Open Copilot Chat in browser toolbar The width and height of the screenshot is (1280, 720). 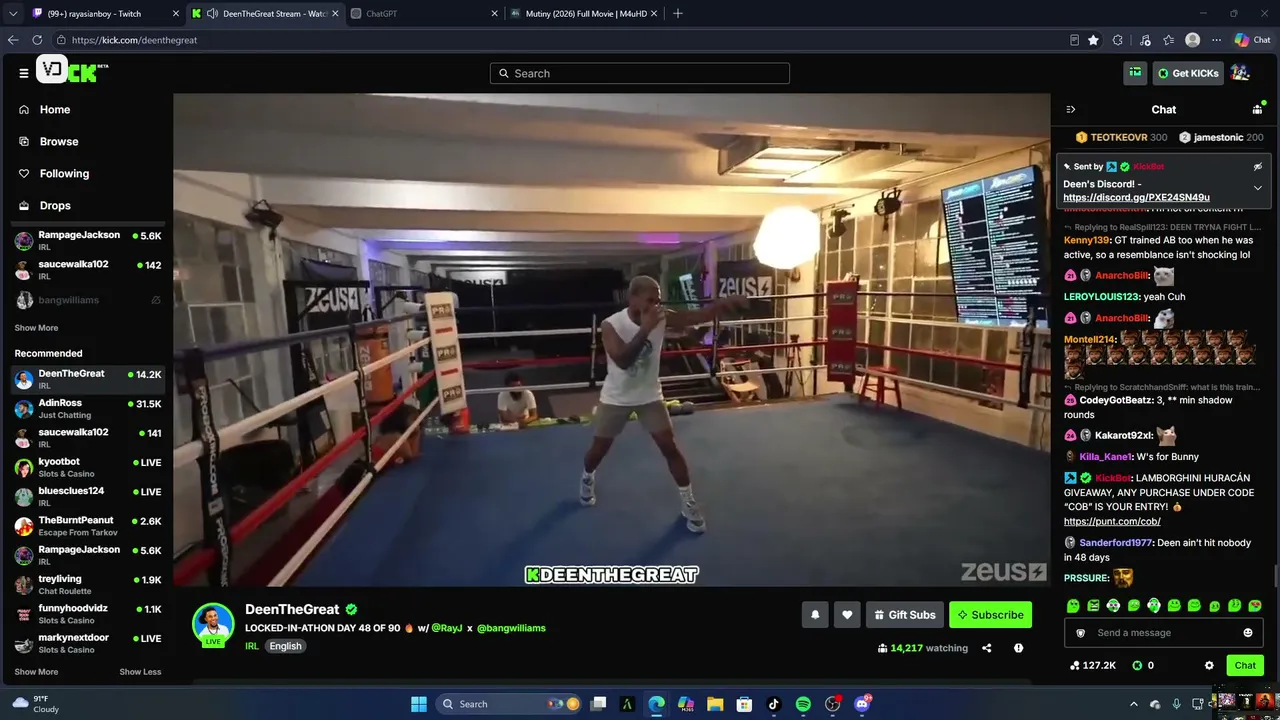coord(1252,40)
